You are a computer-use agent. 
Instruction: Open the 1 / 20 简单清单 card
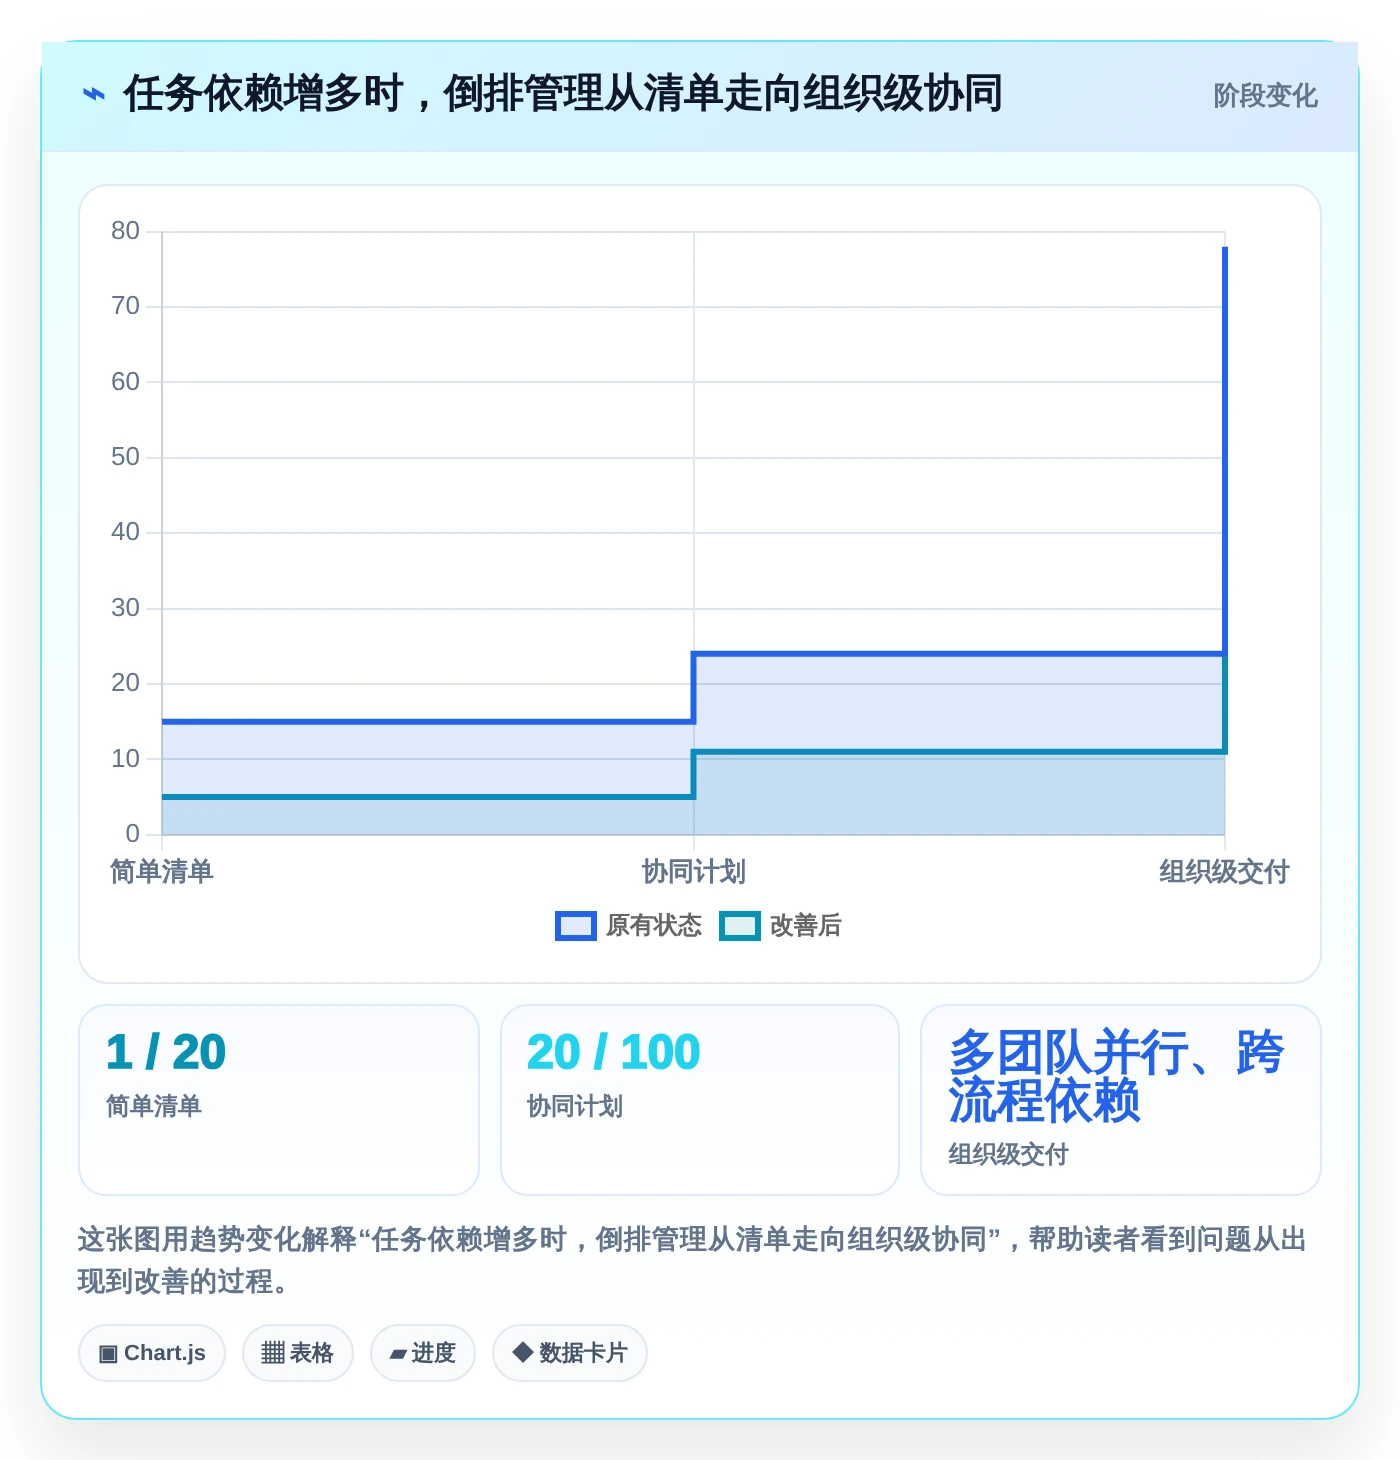click(x=279, y=1100)
